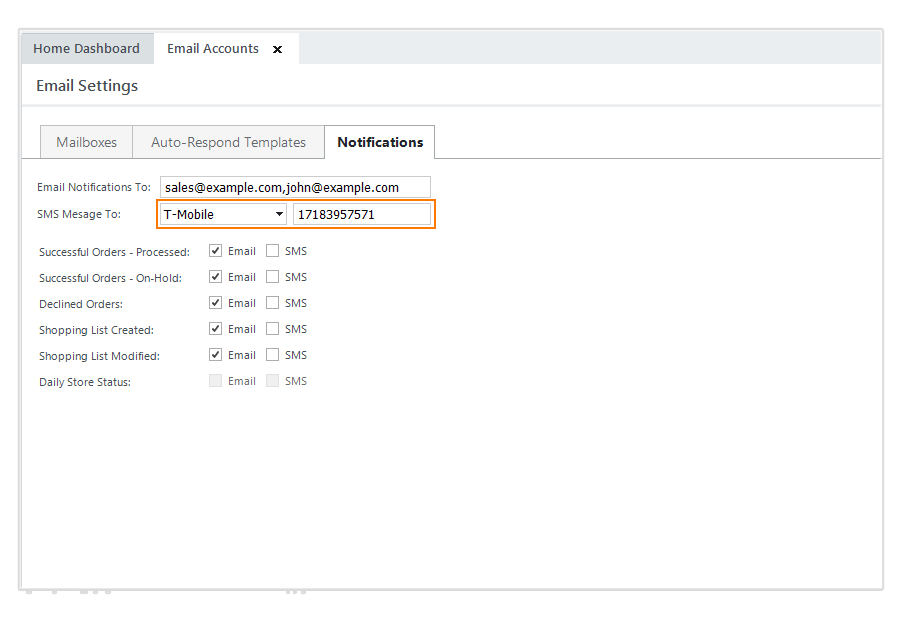Image resolution: width=900 pixels, height=620 pixels.
Task: Close the Email Accounts tab
Action: tap(277, 49)
